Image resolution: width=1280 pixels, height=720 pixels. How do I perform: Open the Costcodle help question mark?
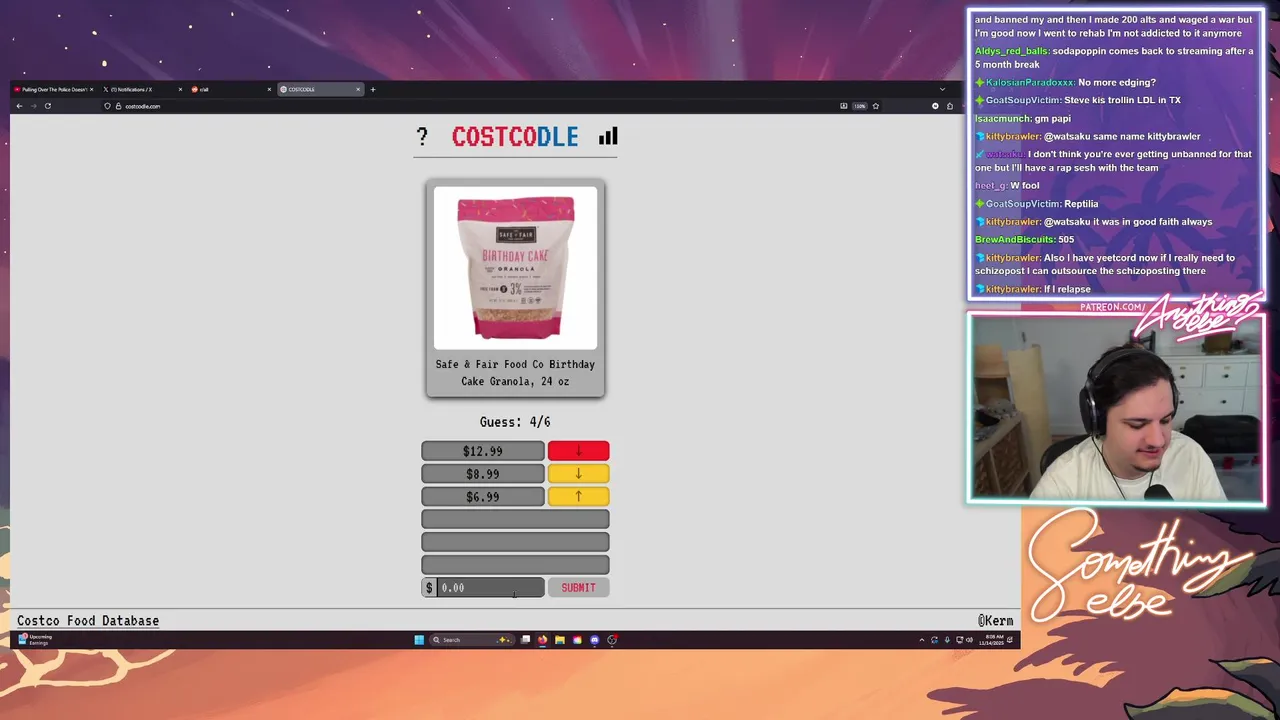(x=422, y=136)
